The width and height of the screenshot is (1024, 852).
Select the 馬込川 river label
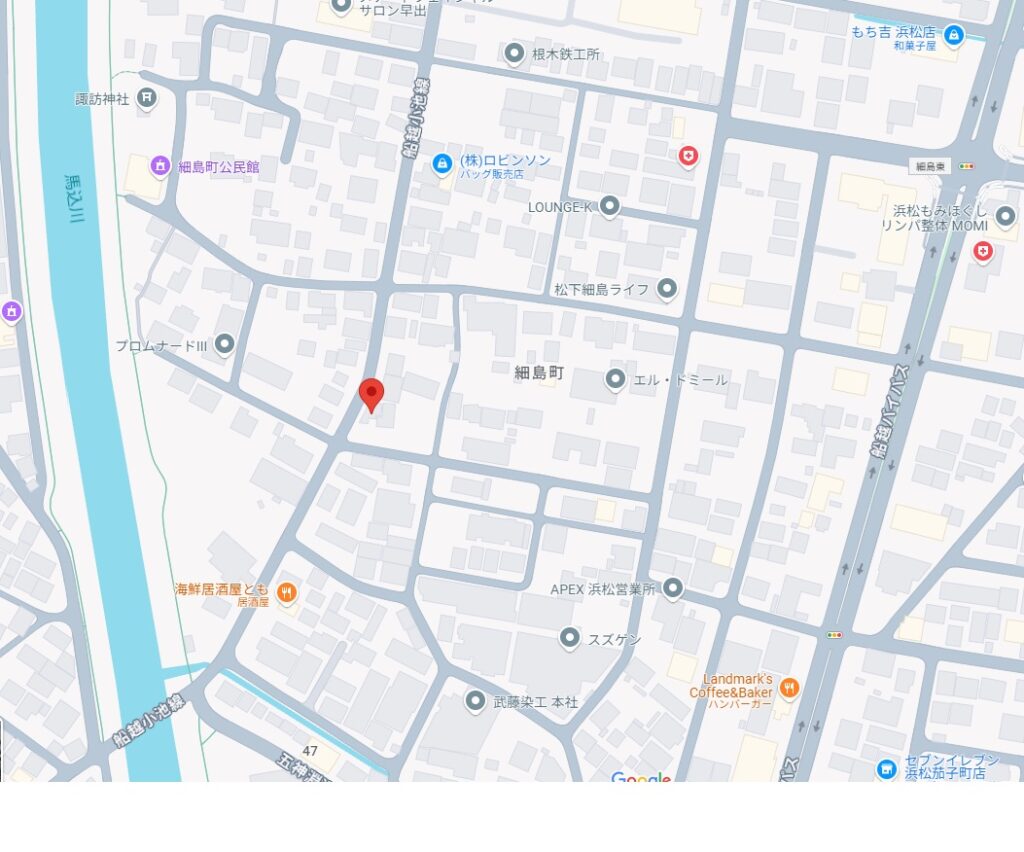[x=74, y=198]
